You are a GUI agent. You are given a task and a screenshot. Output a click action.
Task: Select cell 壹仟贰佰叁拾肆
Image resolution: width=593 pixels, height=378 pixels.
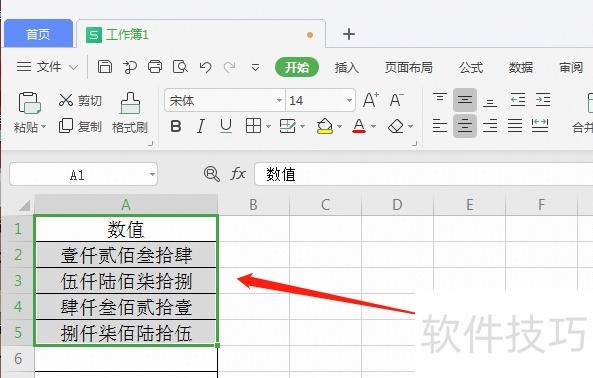point(126,255)
